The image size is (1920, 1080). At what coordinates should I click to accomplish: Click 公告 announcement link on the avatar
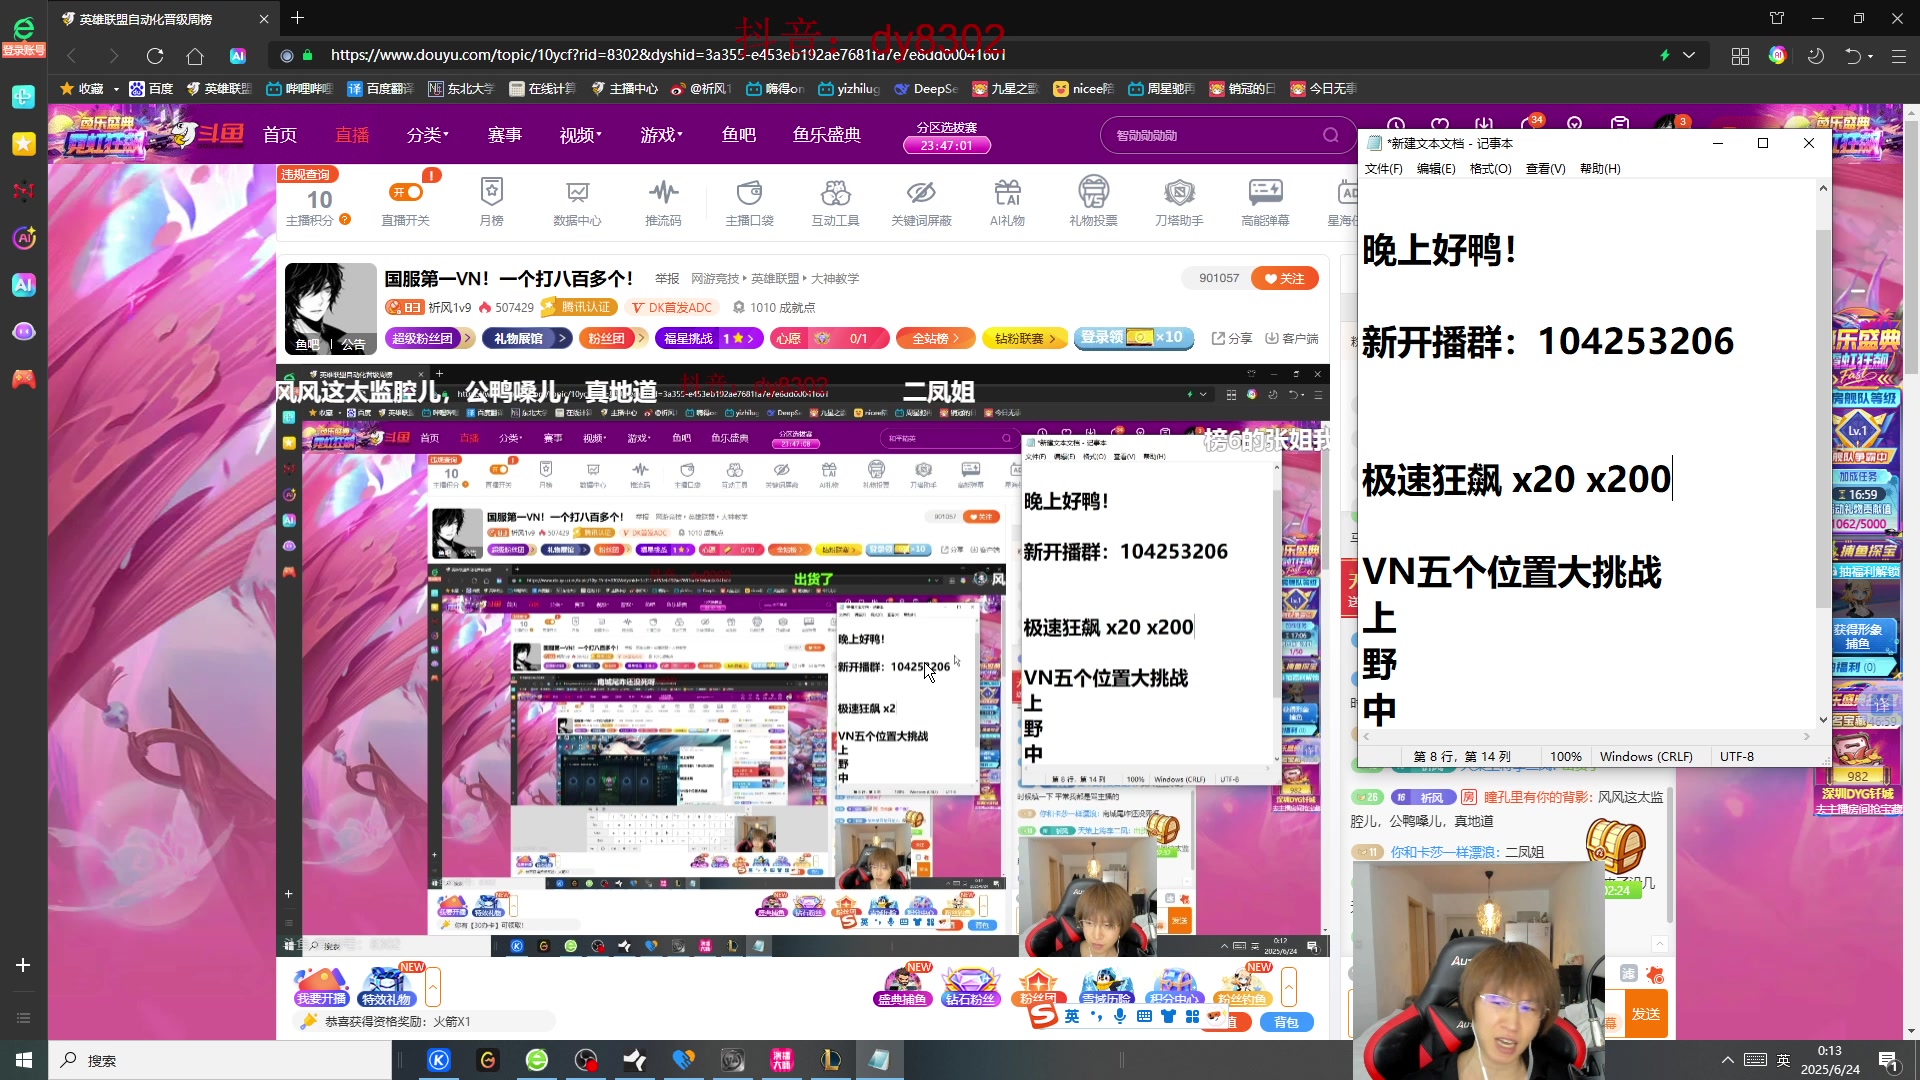pyautogui.click(x=353, y=345)
